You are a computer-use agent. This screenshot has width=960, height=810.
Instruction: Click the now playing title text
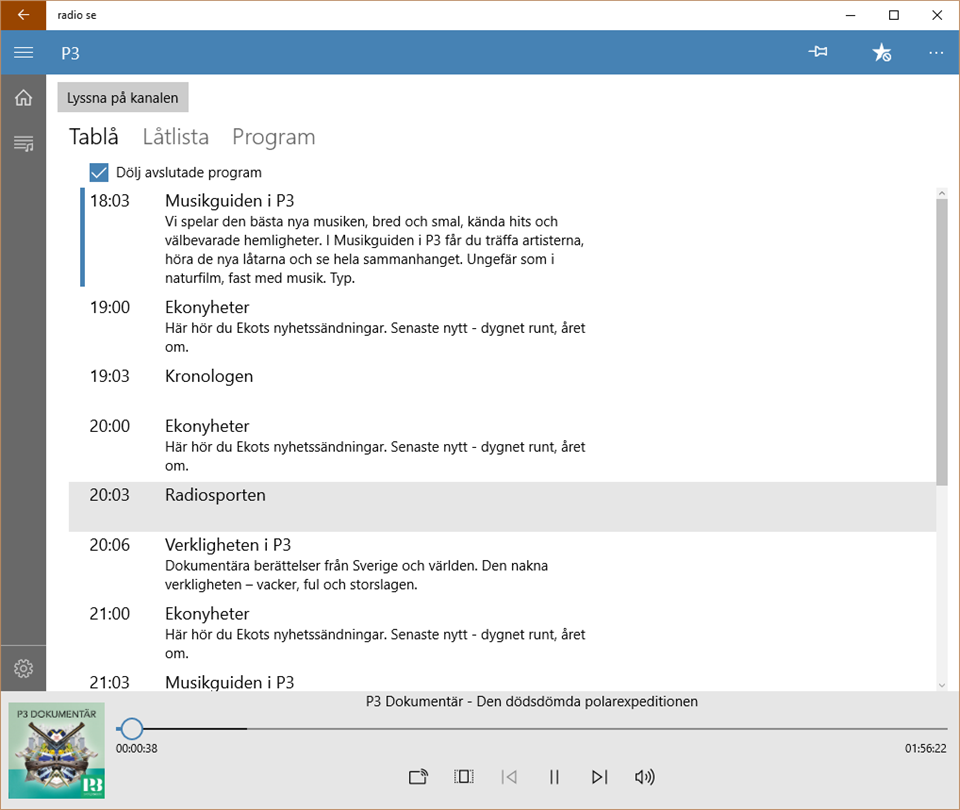tap(531, 702)
